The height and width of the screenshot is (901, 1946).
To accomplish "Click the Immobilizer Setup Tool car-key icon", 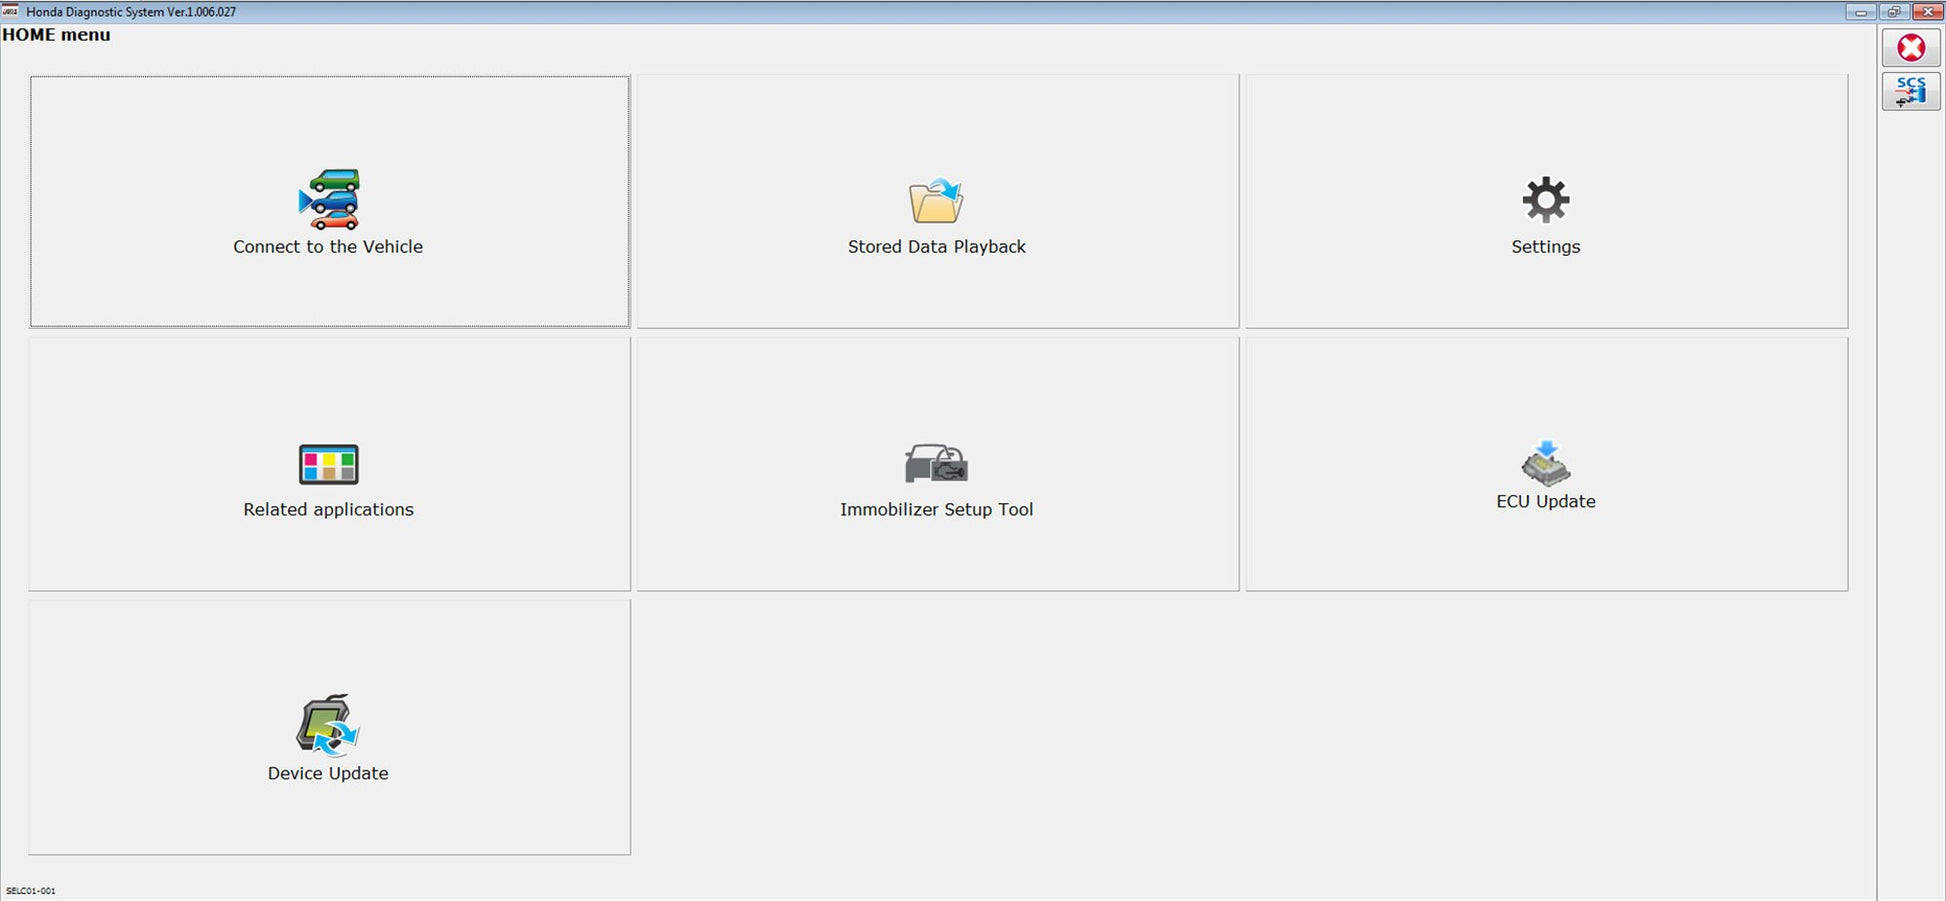I will [936, 464].
